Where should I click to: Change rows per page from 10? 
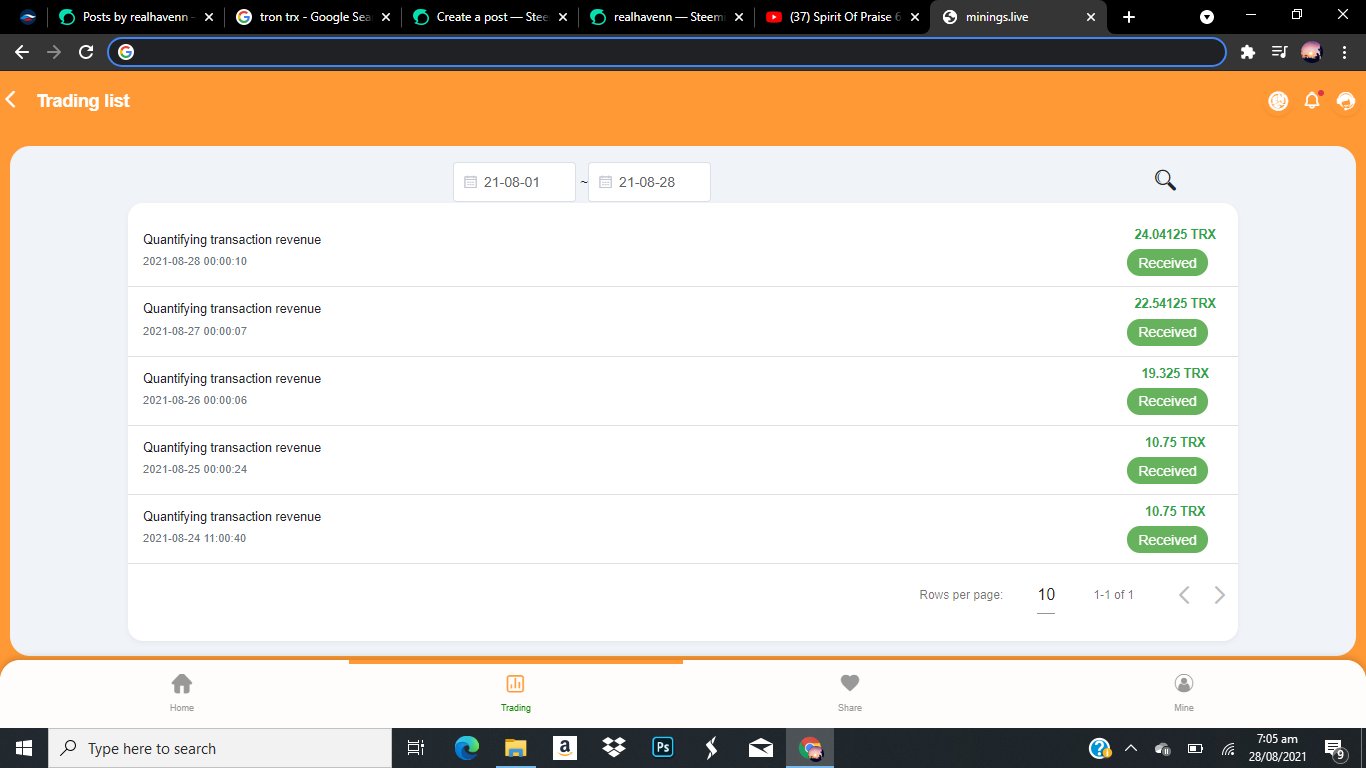click(1046, 593)
